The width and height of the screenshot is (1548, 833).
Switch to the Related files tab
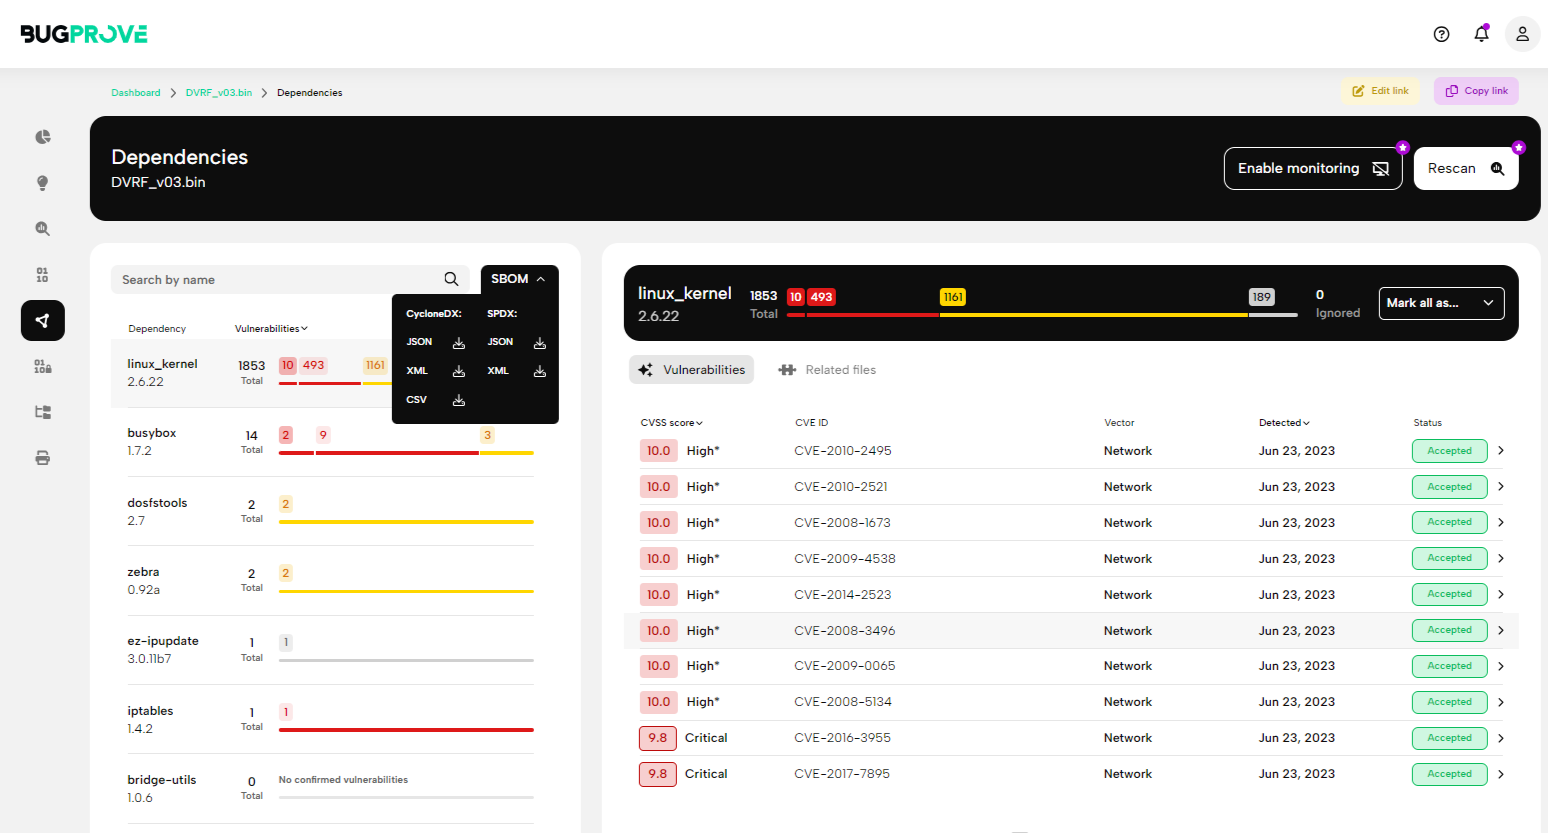(x=827, y=369)
